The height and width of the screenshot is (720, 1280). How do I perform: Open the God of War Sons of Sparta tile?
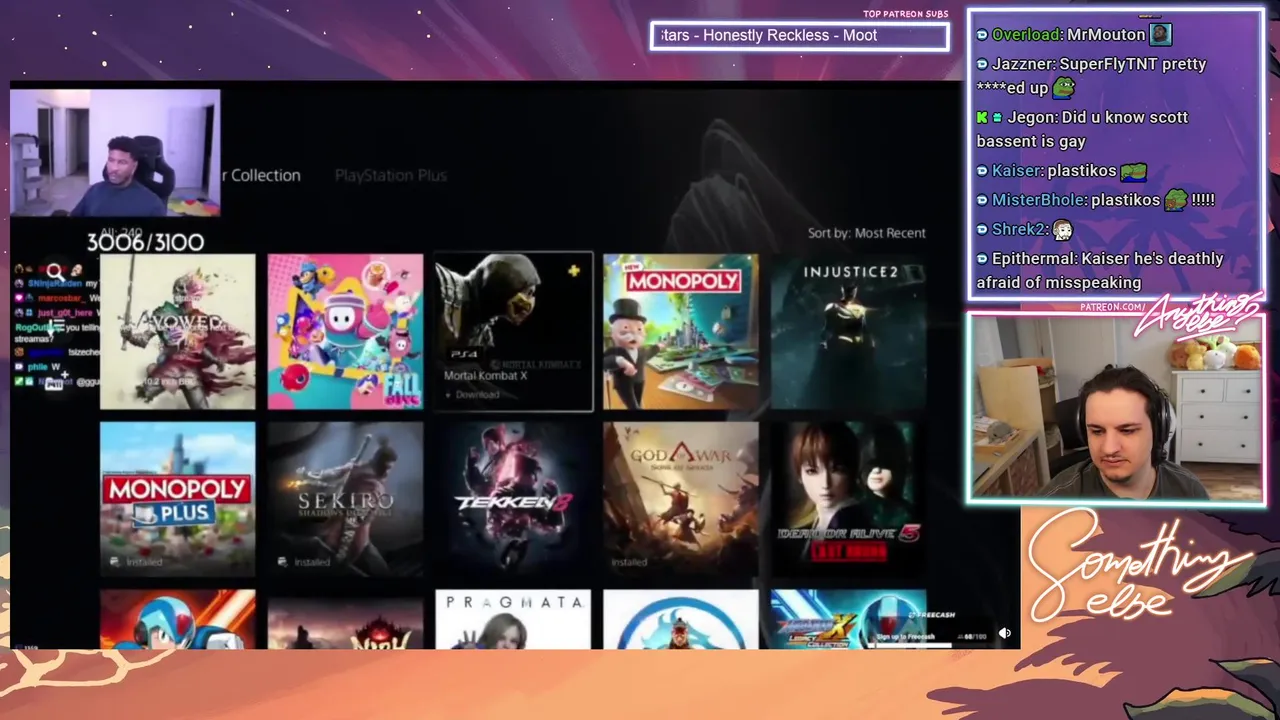[681, 498]
